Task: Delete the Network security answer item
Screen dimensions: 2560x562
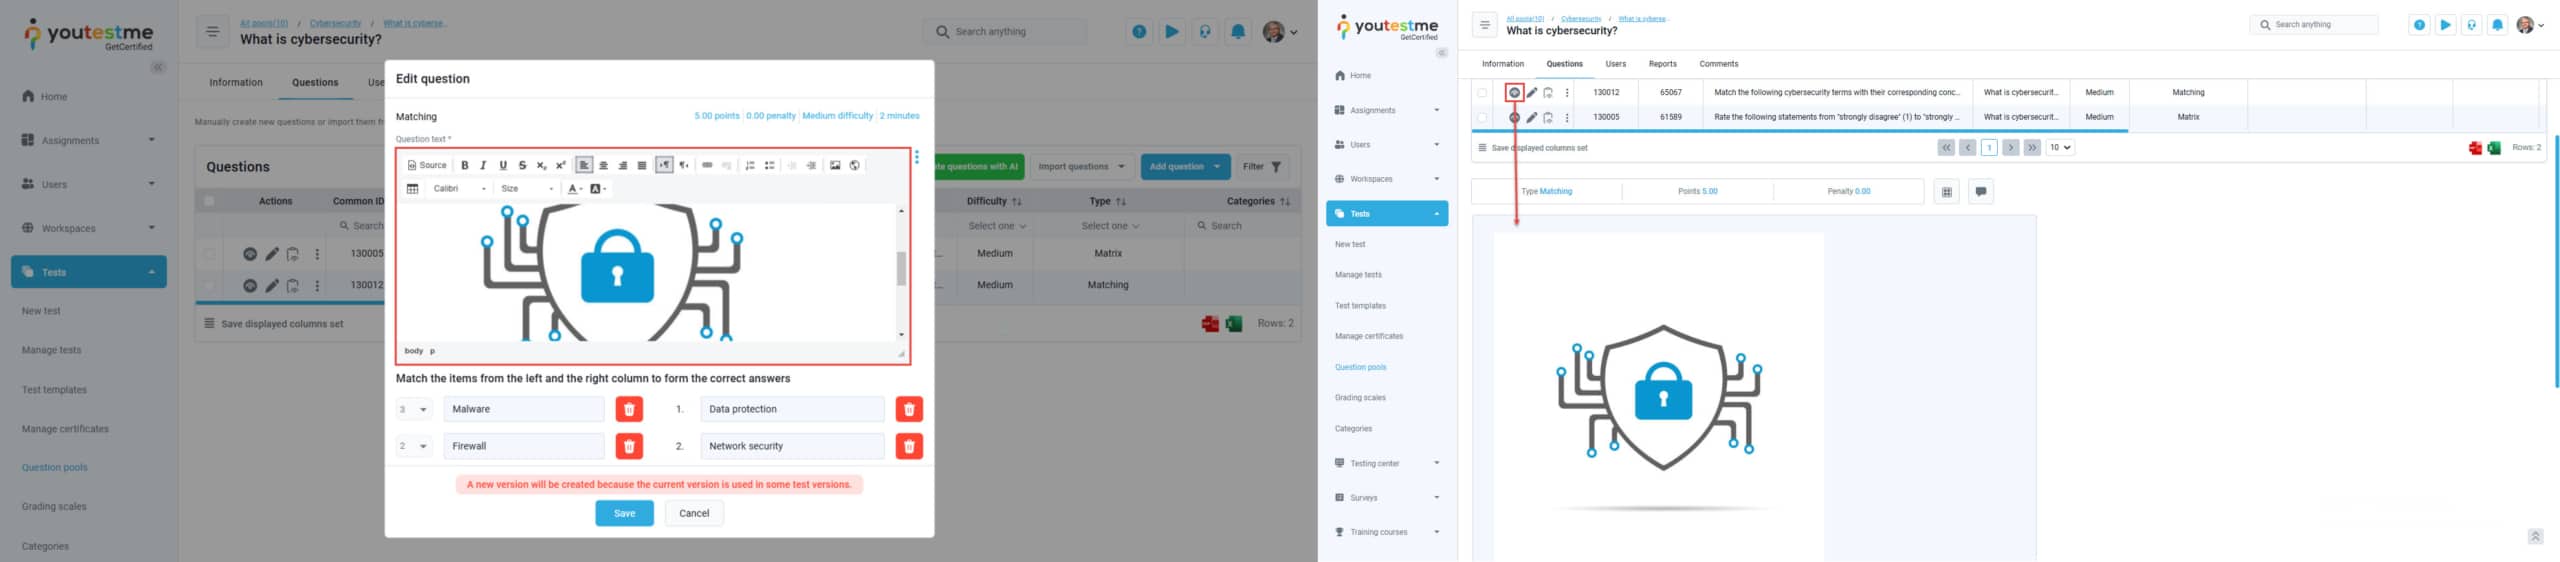Action: click(909, 446)
